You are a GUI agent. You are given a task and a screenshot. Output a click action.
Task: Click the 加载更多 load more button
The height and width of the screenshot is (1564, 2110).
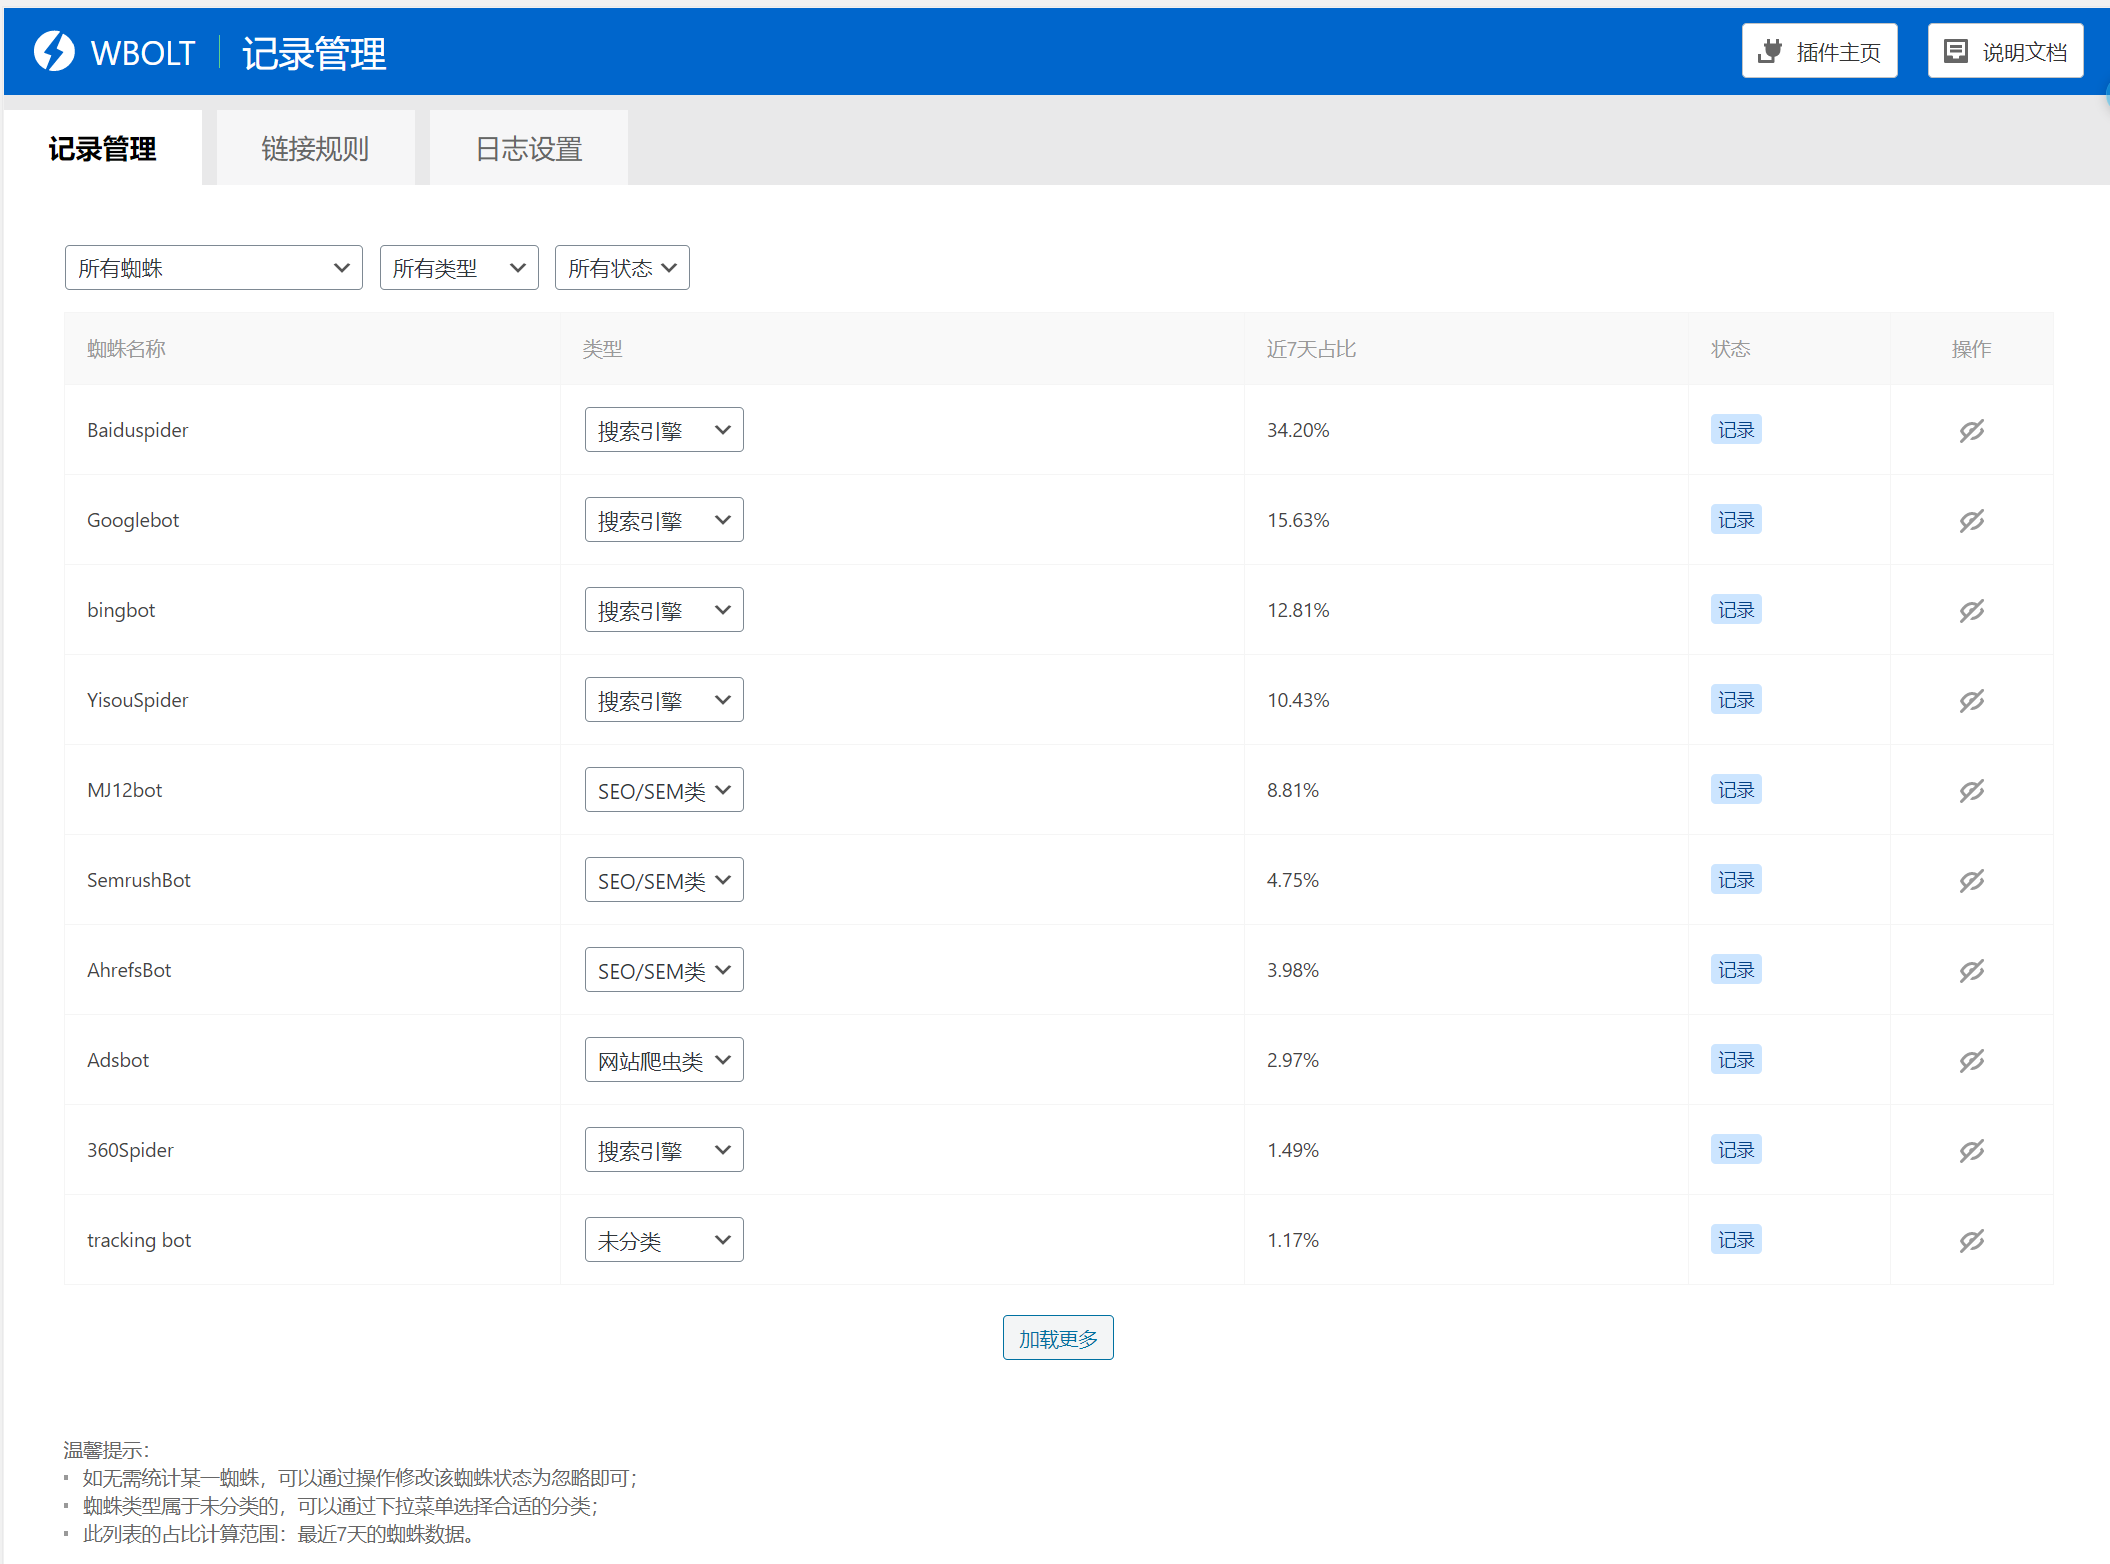click(1058, 1338)
